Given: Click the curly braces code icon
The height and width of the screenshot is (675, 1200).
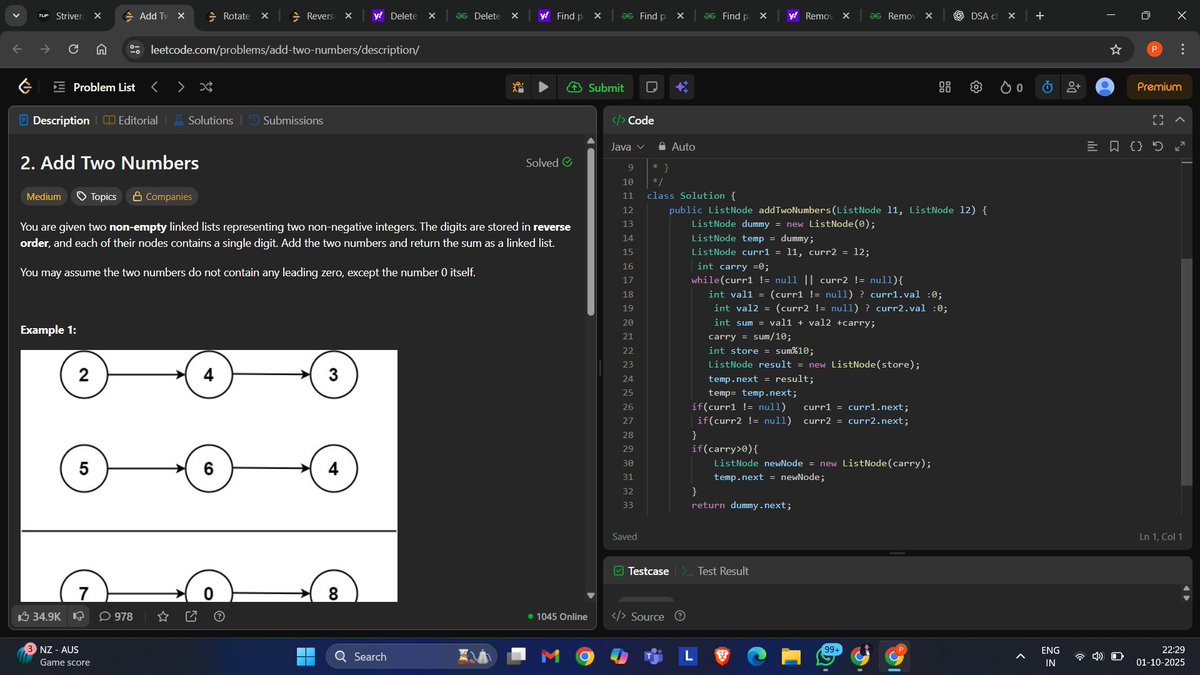Looking at the screenshot, I should coord(1136,147).
